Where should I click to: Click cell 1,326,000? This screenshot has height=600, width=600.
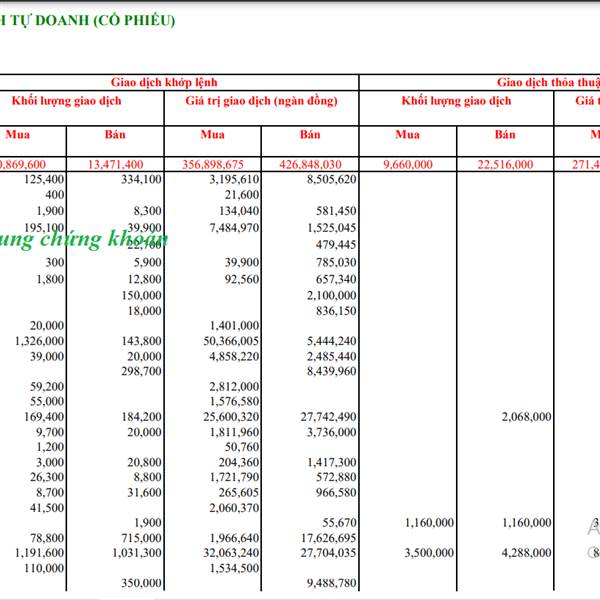click(x=39, y=341)
